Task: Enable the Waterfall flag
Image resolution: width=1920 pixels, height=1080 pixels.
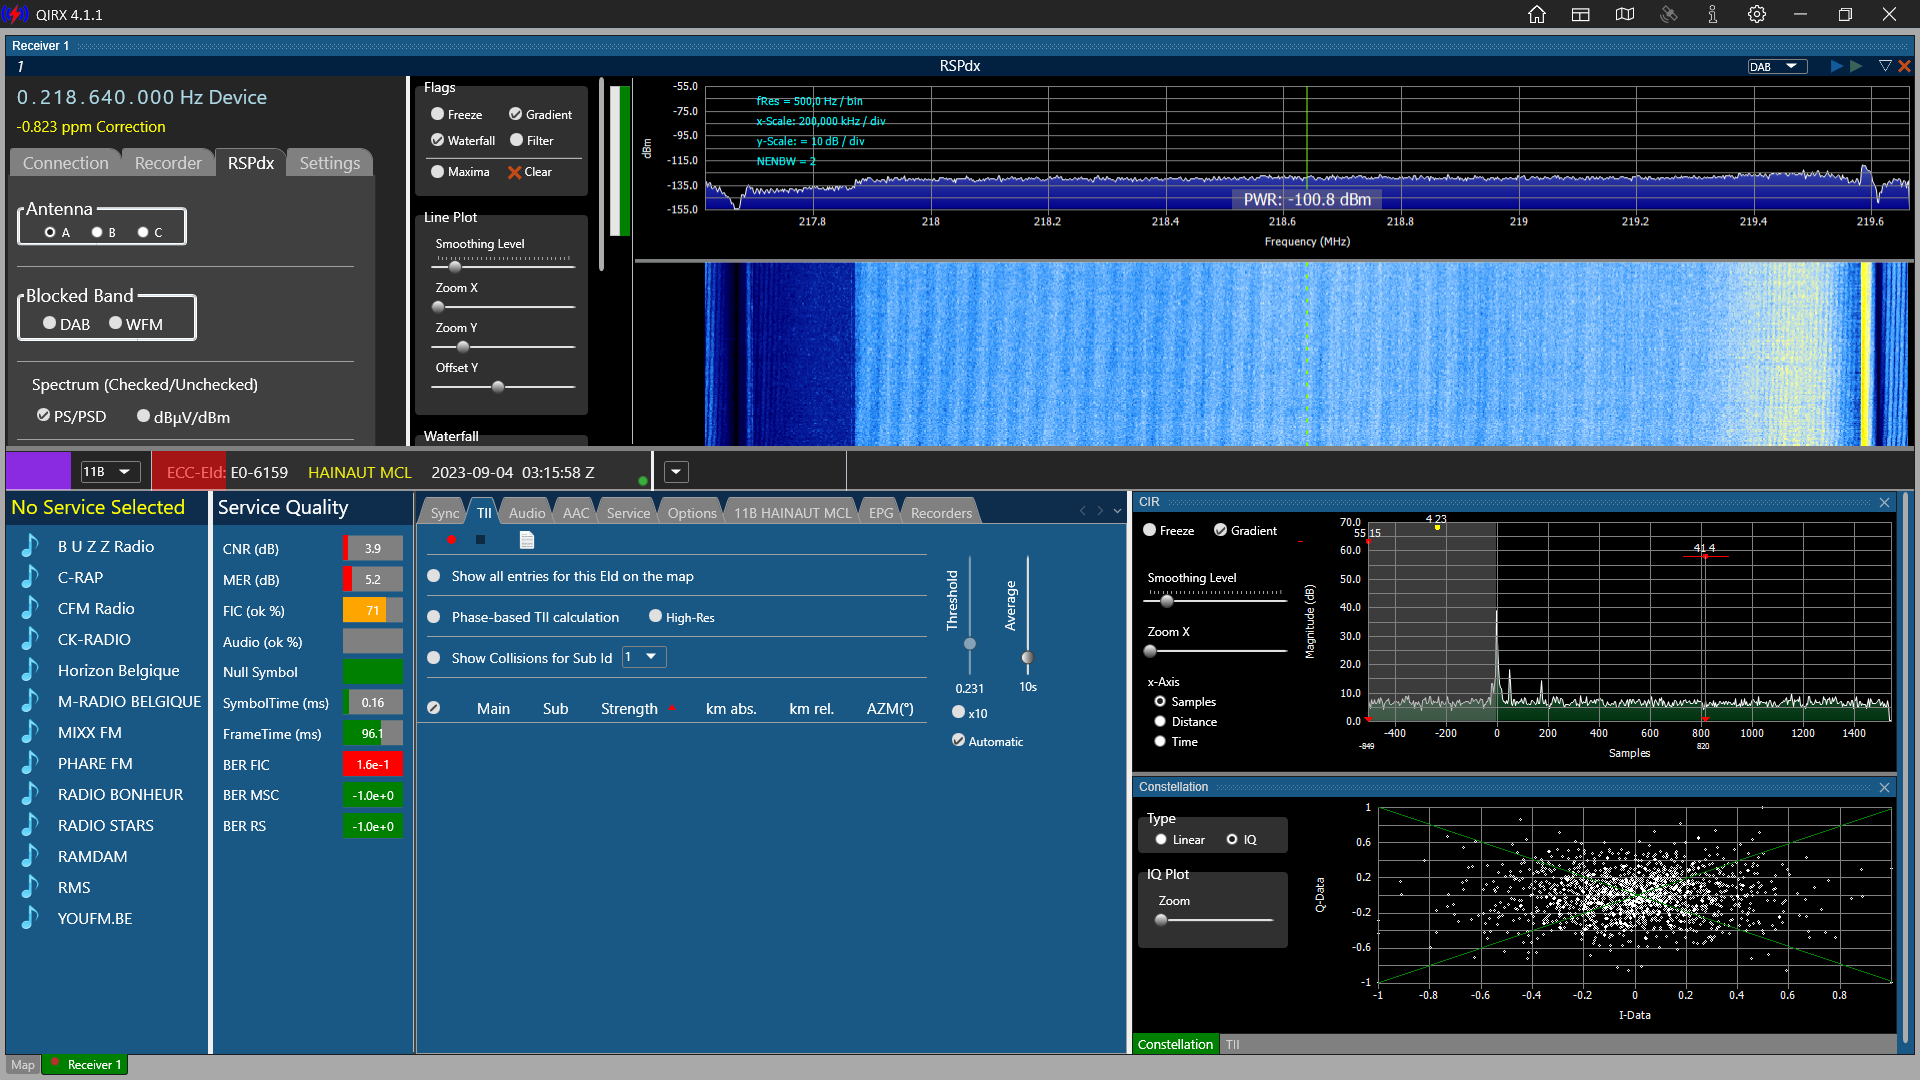Action: click(438, 140)
